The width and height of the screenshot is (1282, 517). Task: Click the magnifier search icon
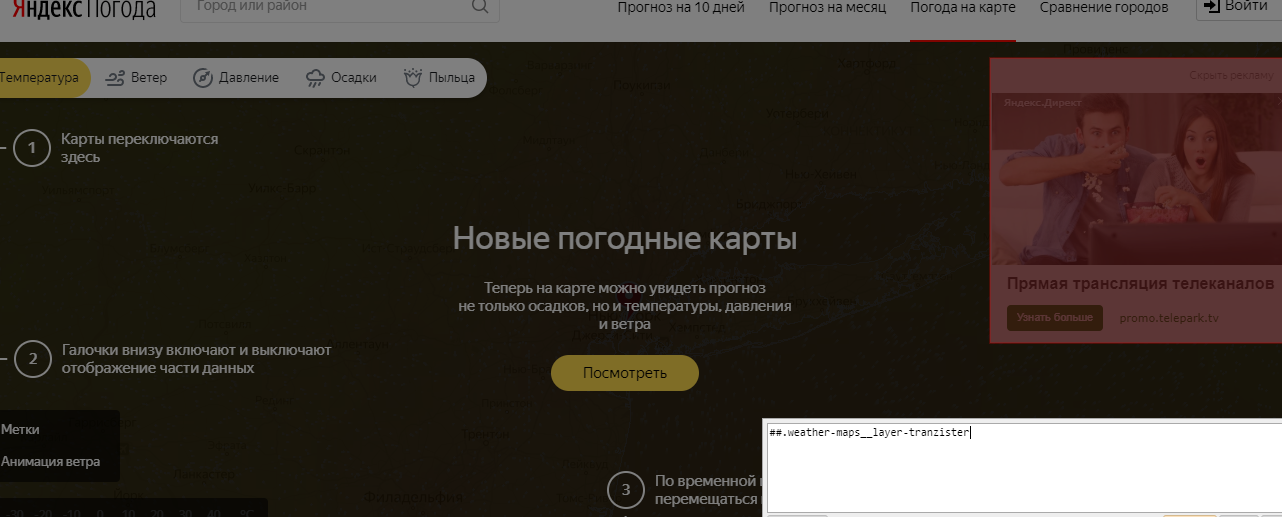coord(480,7)
